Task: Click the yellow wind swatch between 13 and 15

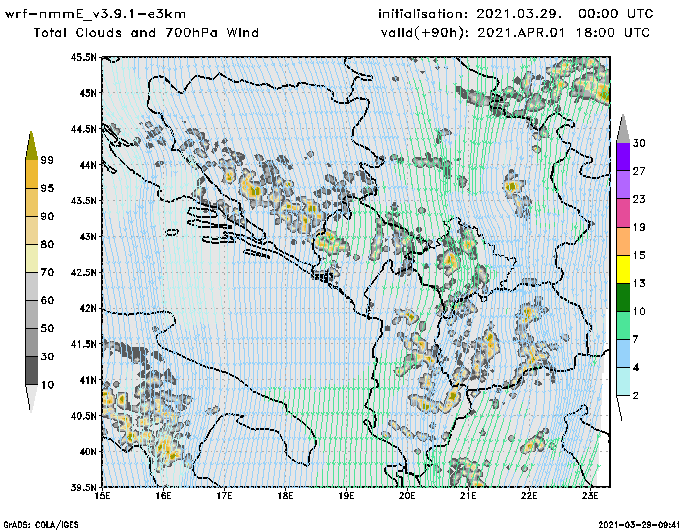Action: [x=623, y=269]
